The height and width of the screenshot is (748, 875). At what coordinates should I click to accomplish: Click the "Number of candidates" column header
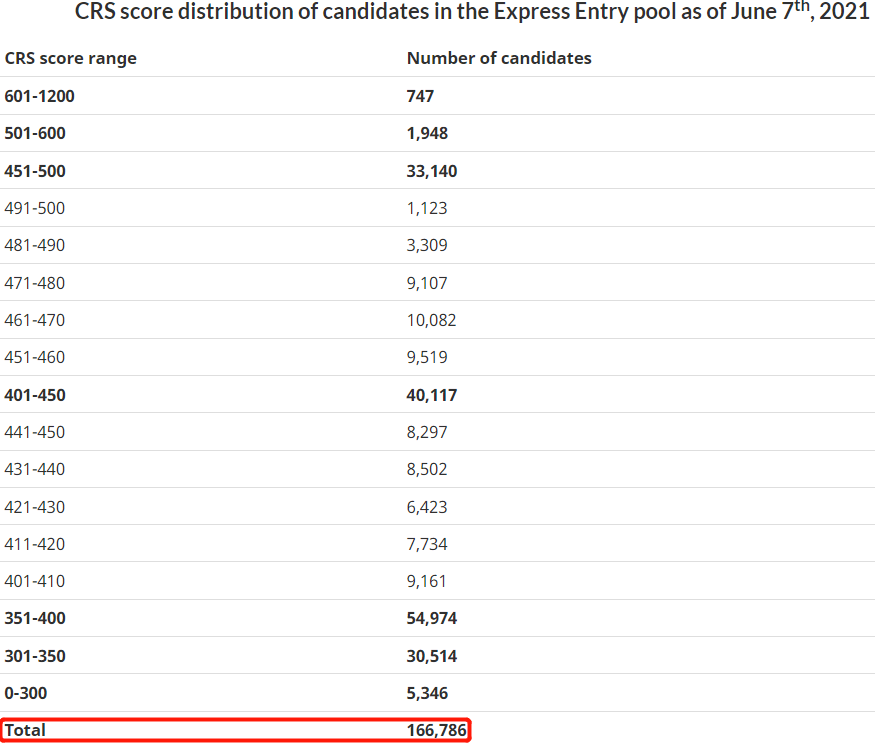pos(499,58)
